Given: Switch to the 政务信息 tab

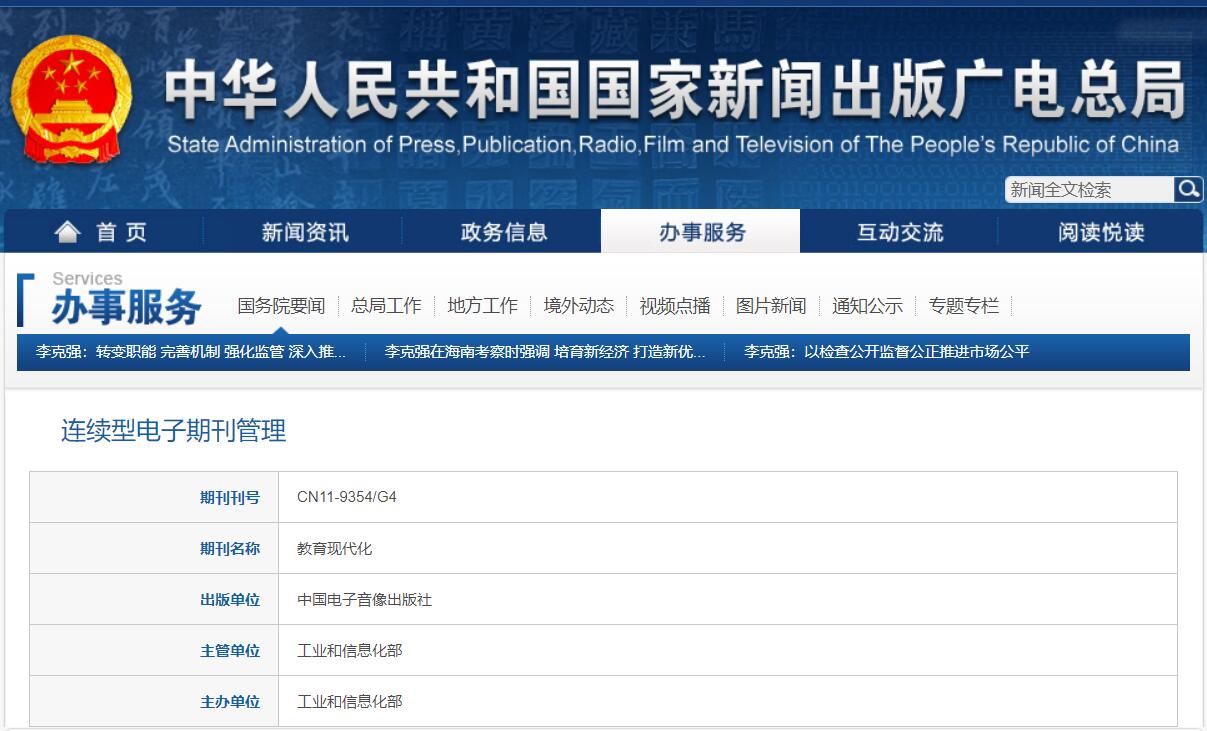Looking at the screenshot, I should pyautogui.click(x=504, y=232).
